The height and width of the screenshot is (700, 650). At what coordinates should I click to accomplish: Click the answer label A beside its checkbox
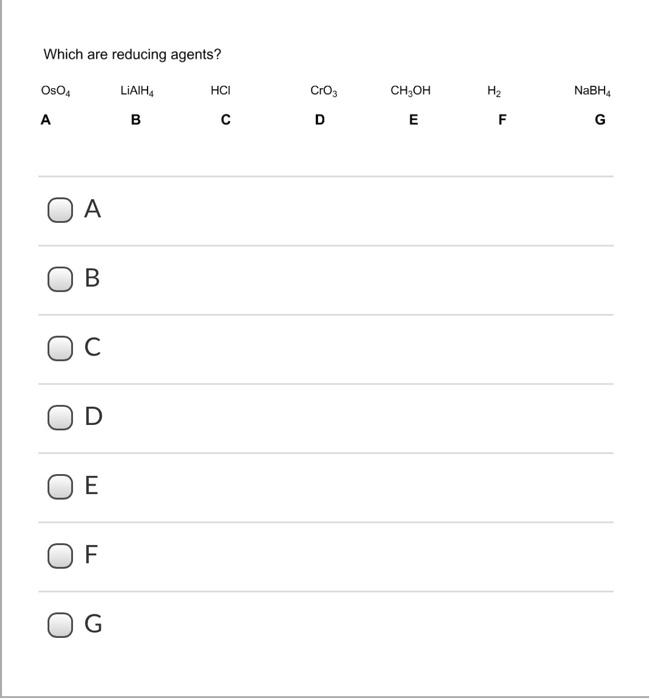pyautogui.click(x=92, y=208)
